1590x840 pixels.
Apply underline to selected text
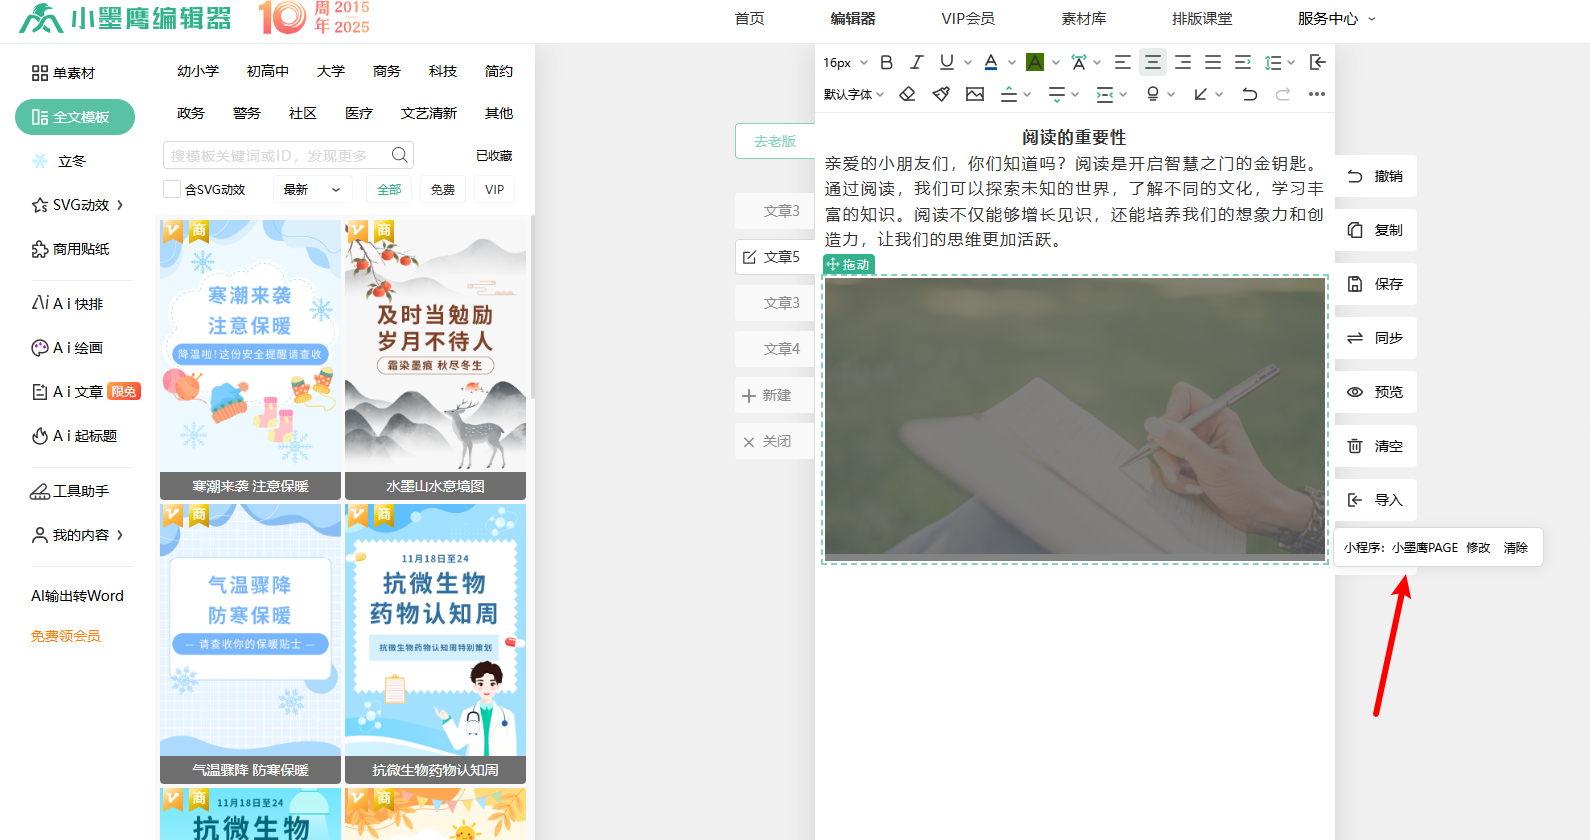click(x=947, y=62)
